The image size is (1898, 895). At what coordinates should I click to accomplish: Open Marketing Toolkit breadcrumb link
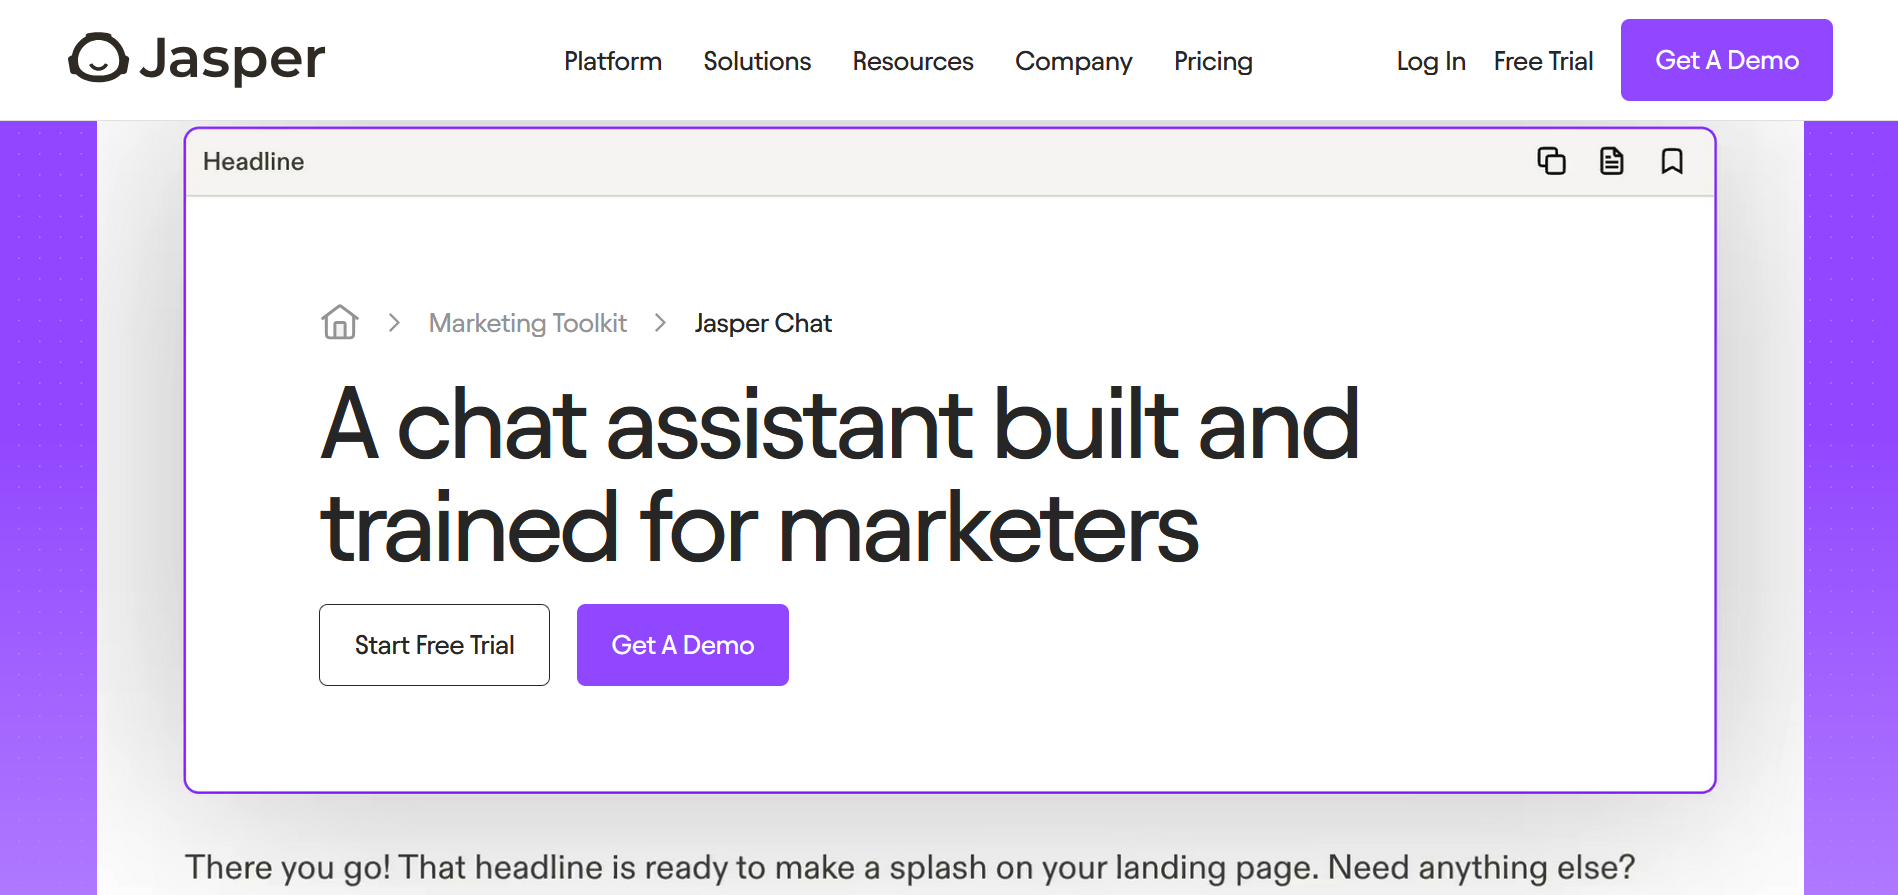[528, 323]
